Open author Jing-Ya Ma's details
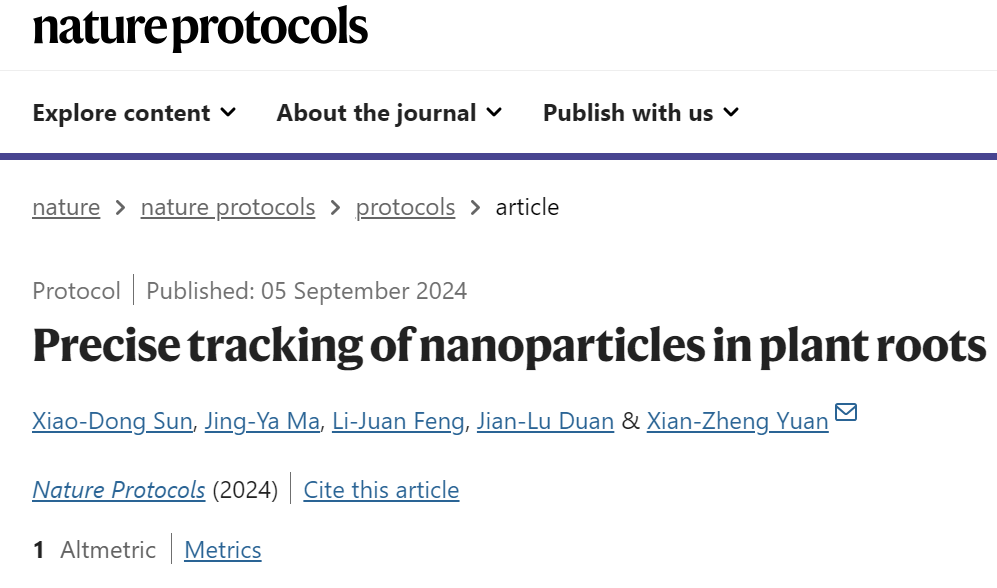 coord(262,421)
